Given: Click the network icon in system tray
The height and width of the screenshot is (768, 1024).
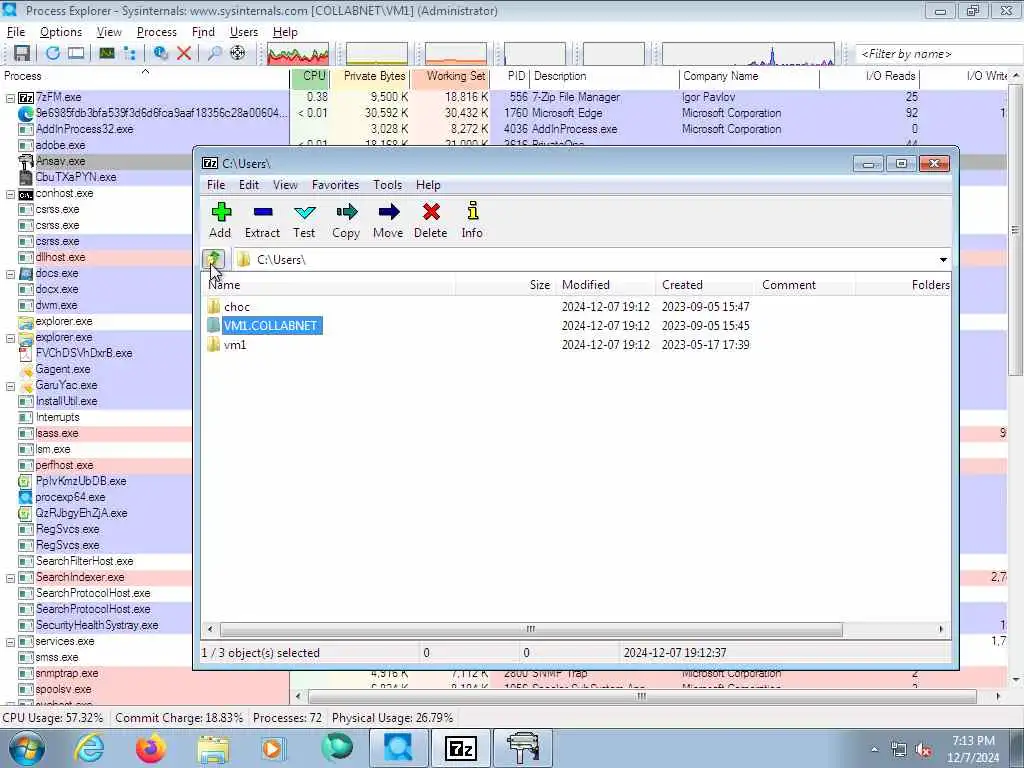Looking at the screenshot, I should pos(899,750).
